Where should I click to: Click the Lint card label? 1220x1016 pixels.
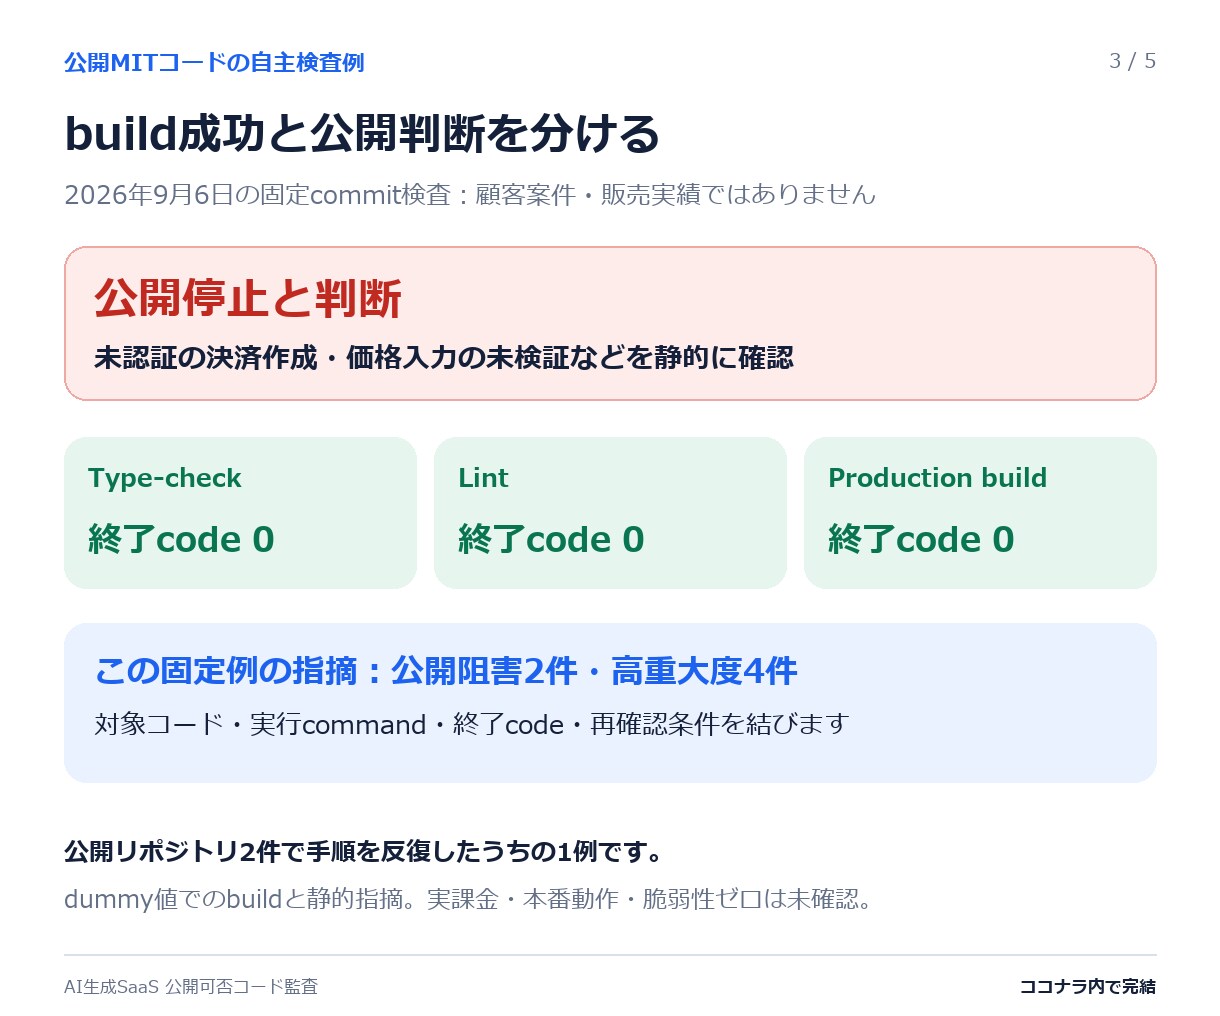click(x=483, y=478)
